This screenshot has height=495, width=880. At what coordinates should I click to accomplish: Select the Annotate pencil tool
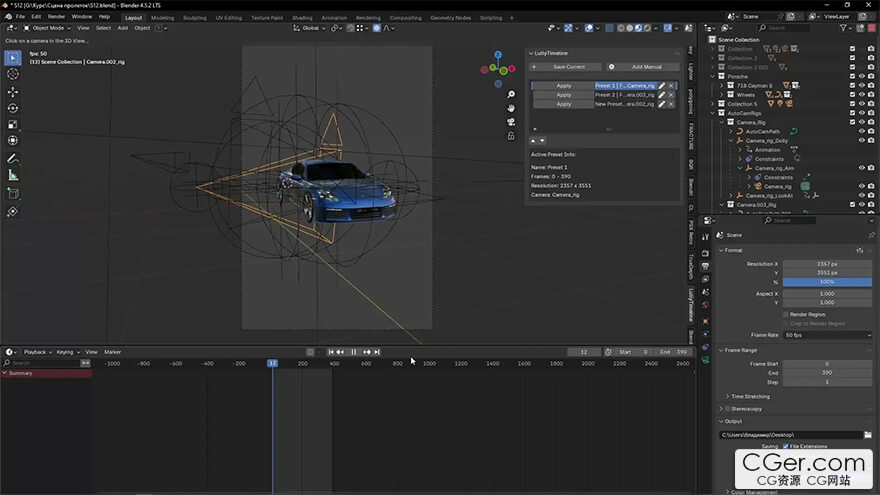click(x=13, y=159)
